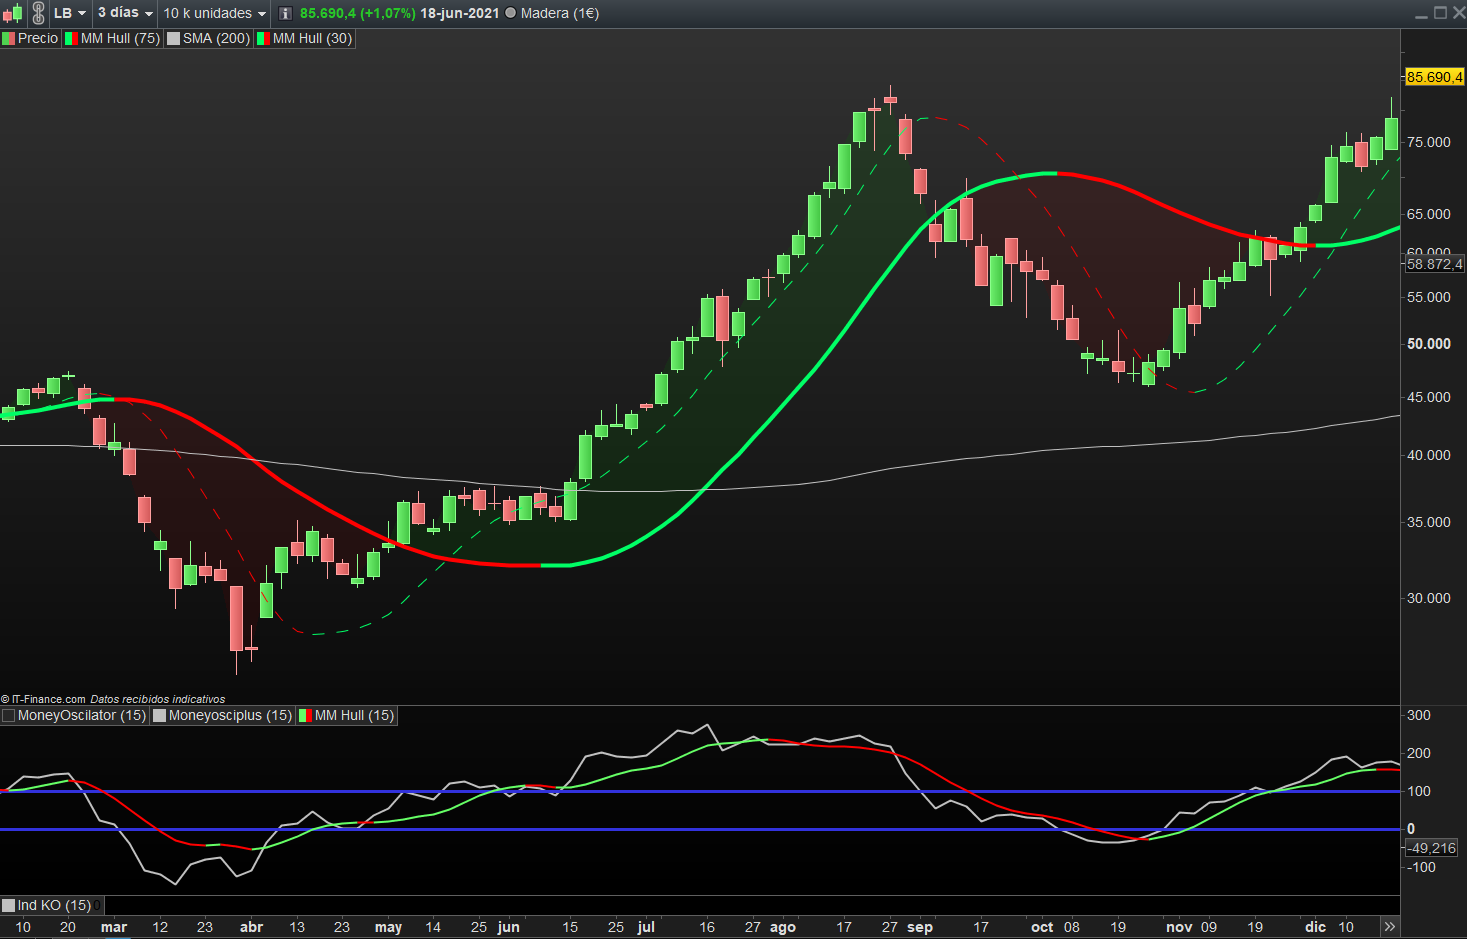Image resolution: width=1467 pixels, height=939 pixels.
Task: Click the 300 oscillator axis label
Action: pos(1419,715)
